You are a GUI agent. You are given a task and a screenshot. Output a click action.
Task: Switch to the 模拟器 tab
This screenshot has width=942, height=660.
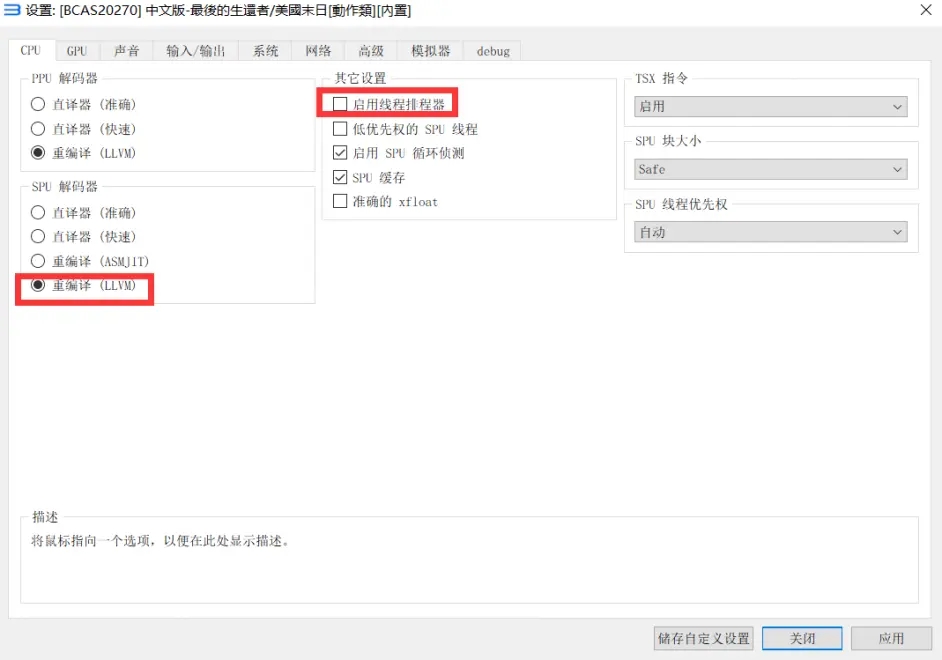[x=429, y=50]
